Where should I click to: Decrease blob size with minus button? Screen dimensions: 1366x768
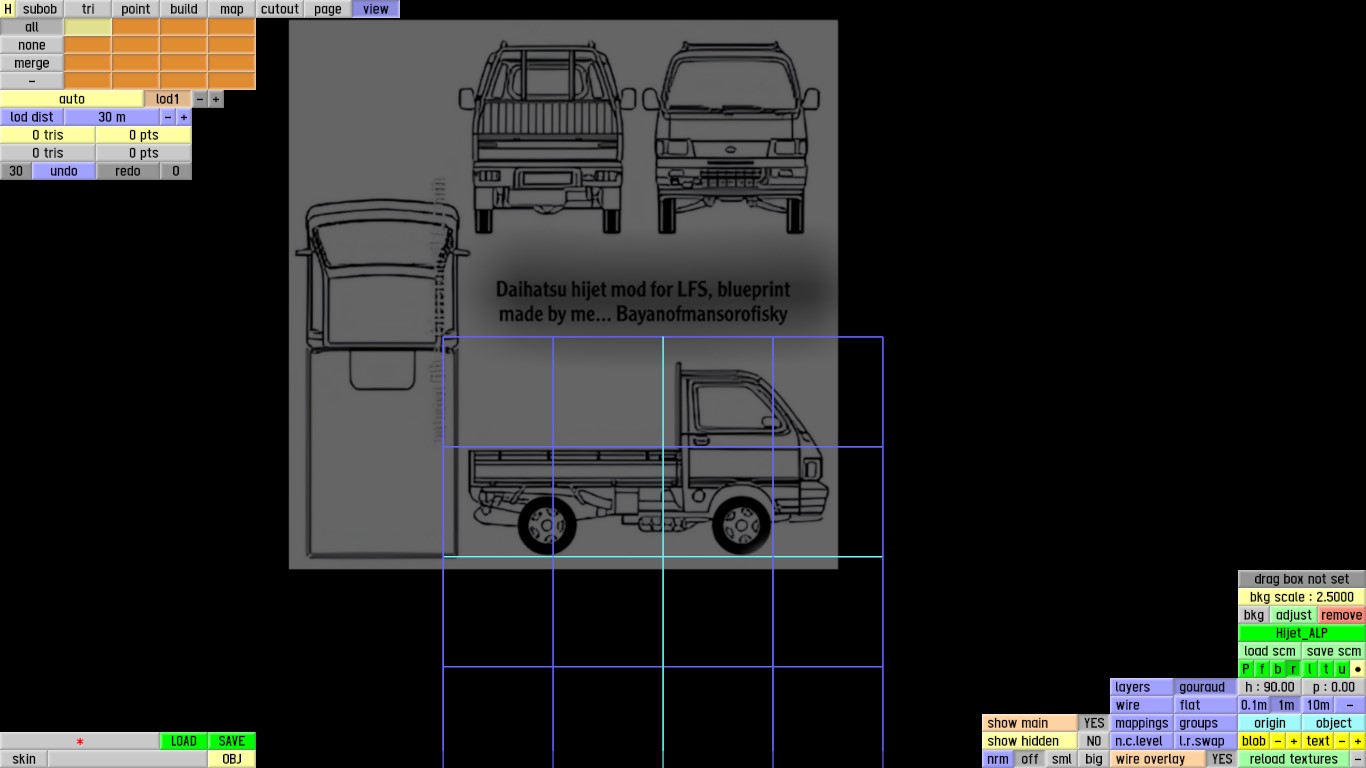tap(1278, 741)
